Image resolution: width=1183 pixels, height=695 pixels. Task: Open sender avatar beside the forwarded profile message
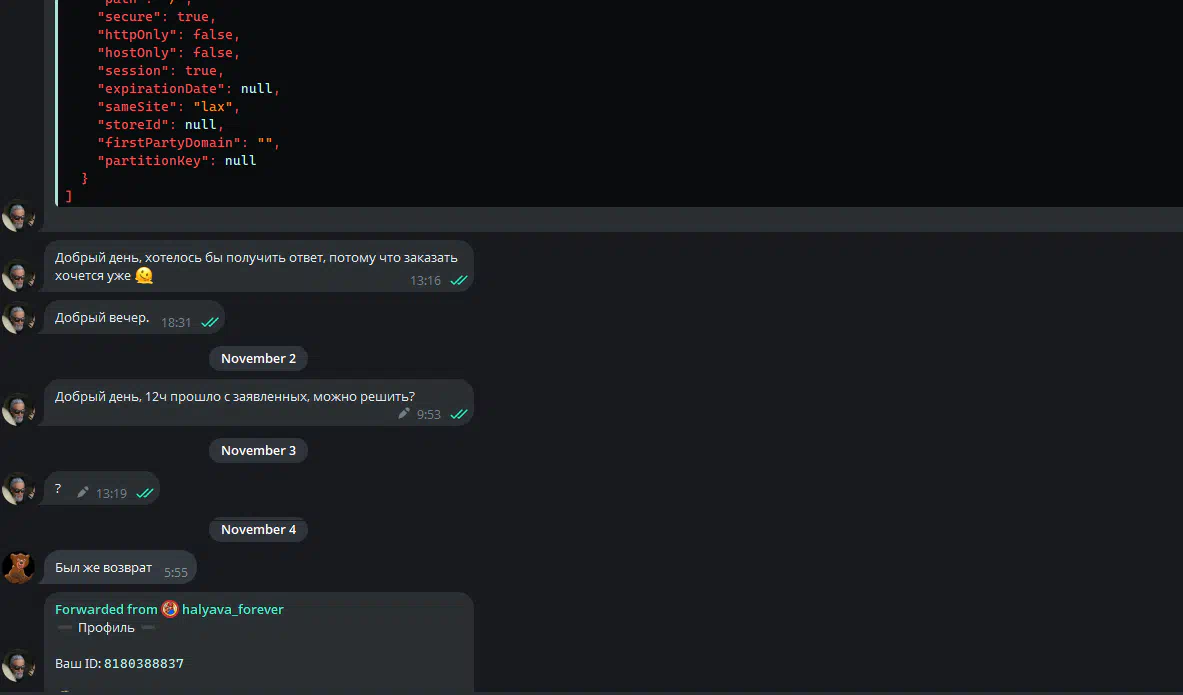18,665
